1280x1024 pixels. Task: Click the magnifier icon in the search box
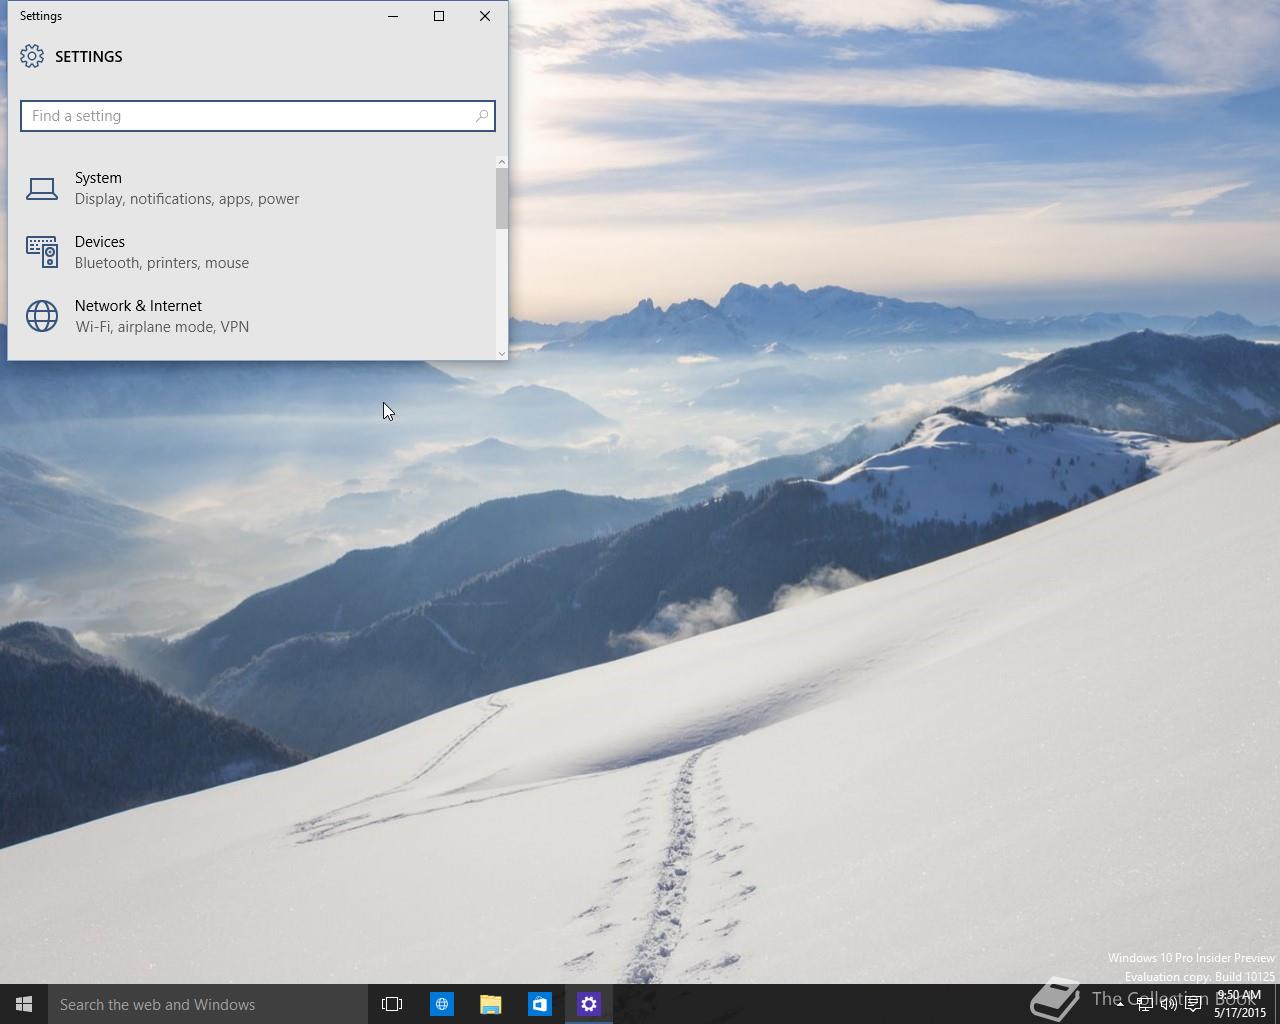[x=481, y=116]
